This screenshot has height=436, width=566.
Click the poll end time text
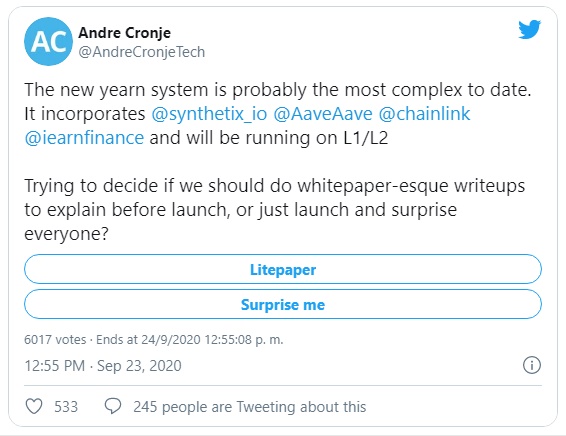point(190,340)
